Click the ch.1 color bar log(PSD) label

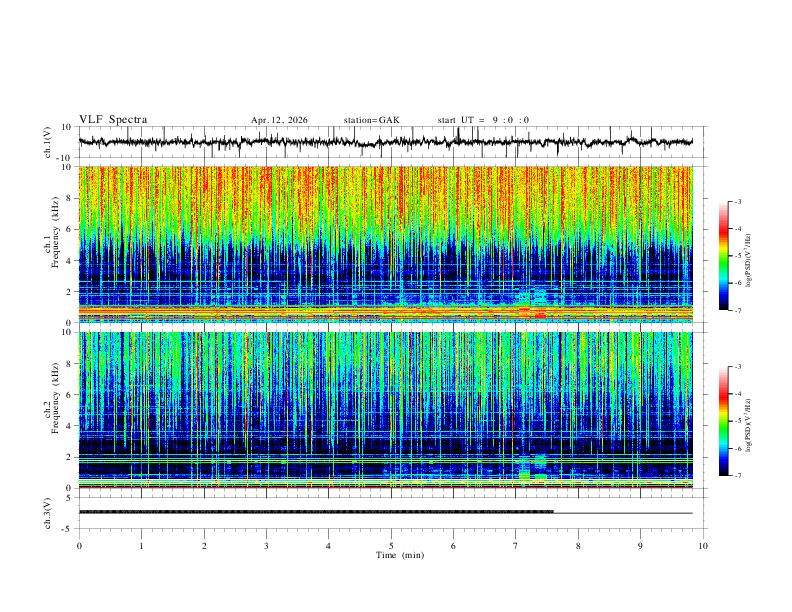749,261
